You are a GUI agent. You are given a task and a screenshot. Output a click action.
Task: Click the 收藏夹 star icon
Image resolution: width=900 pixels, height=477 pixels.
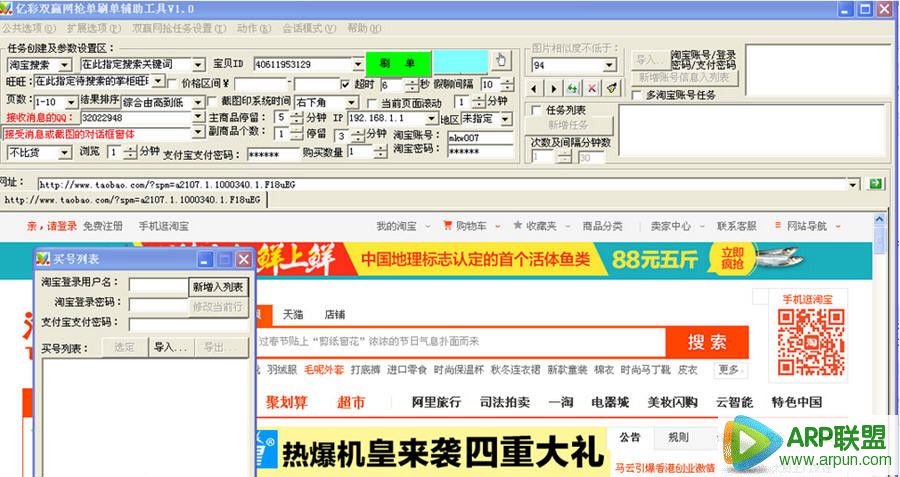point(517,226)
